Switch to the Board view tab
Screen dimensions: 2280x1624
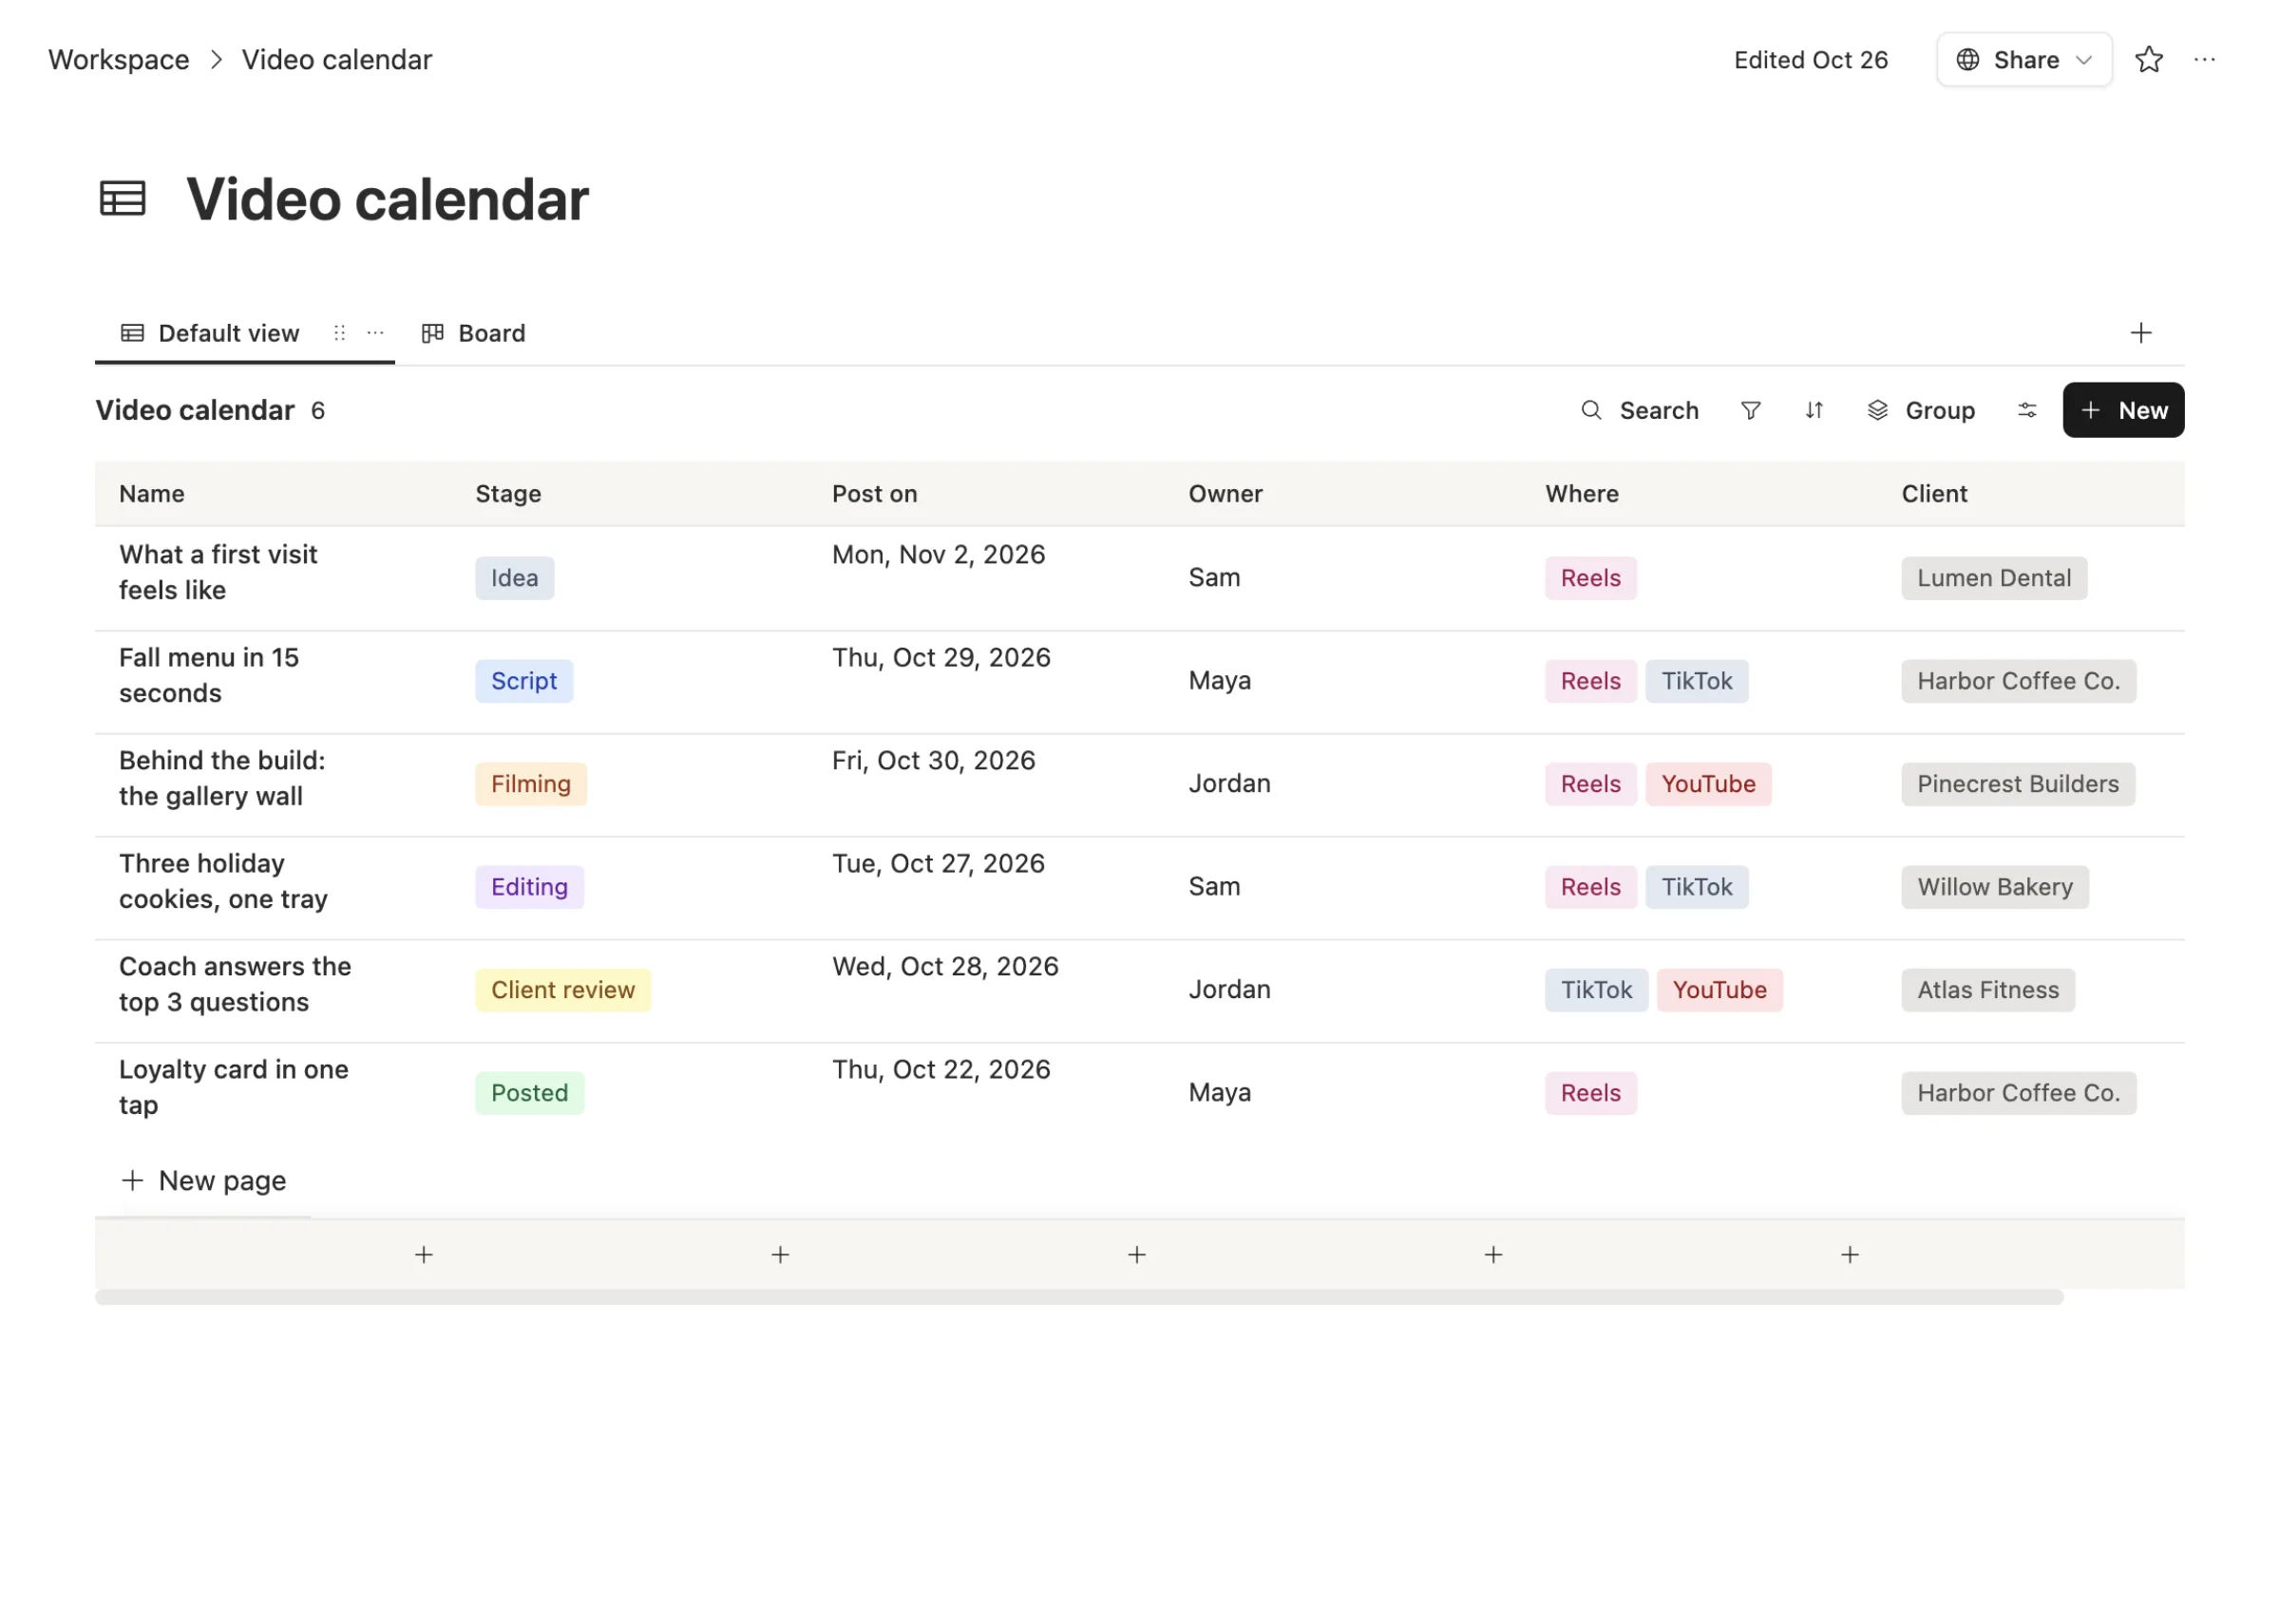click(473, 333)
